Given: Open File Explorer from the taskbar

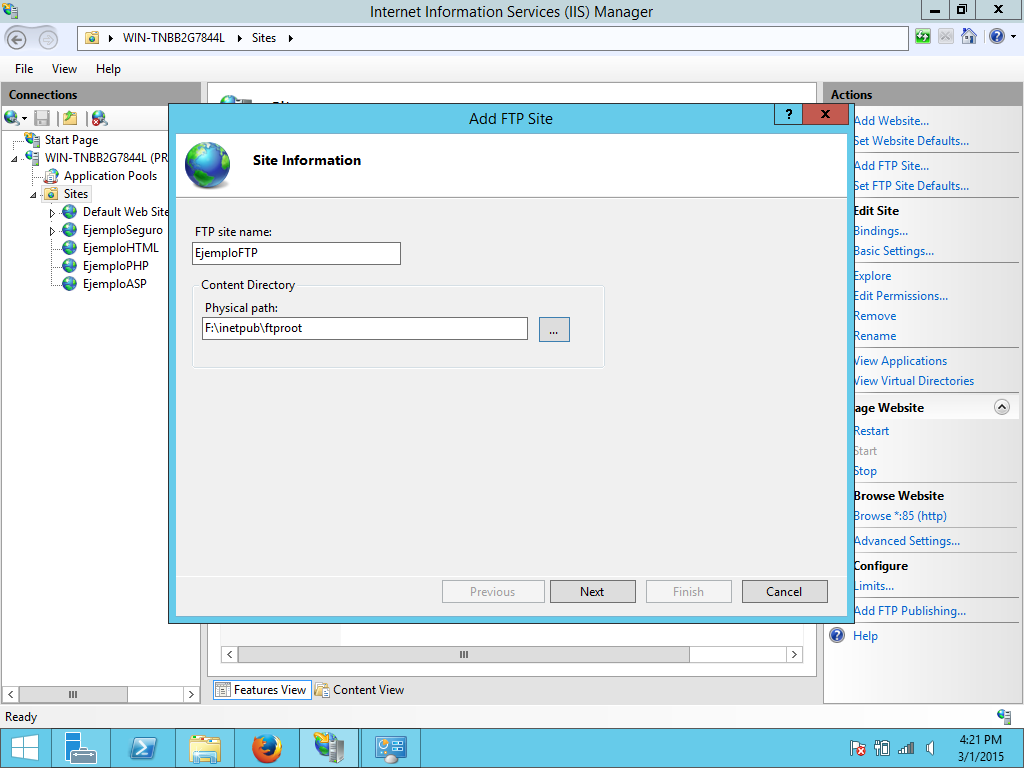Looking at the screenshot, I should point(204,747).
